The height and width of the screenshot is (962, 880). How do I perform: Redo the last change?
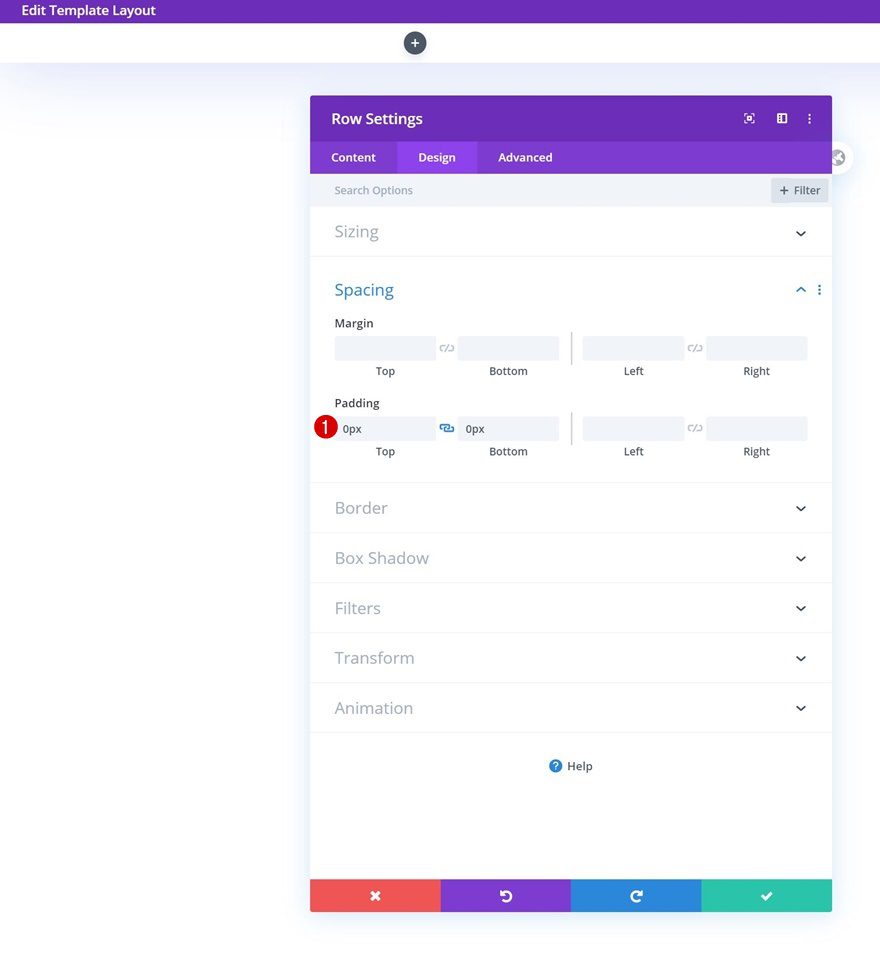(635, 895)
